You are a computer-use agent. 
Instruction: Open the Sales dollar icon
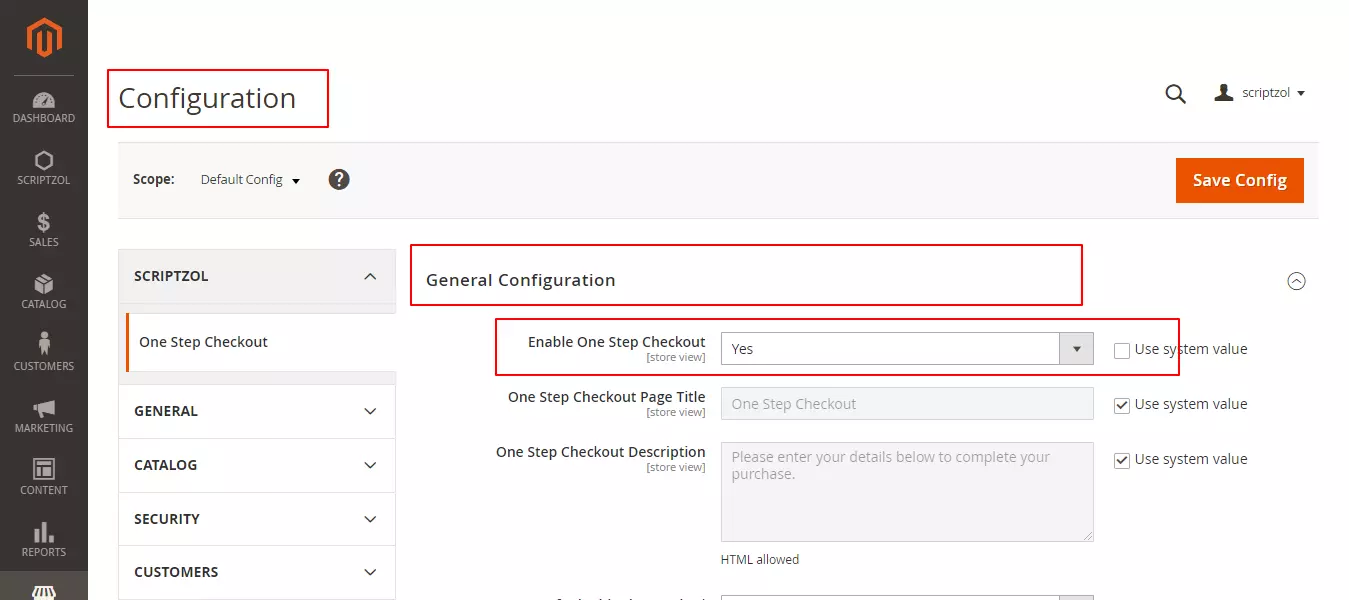44,223
